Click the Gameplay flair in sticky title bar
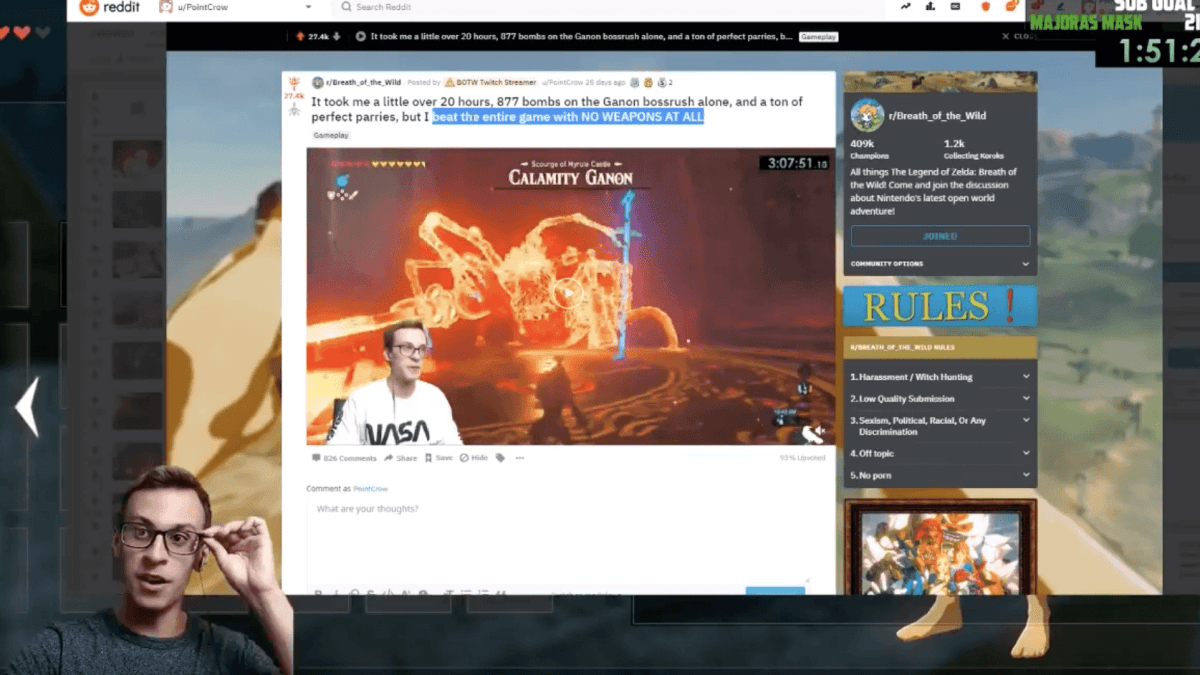This screenshot has height=675, width=1200. (x=818, y=37)
